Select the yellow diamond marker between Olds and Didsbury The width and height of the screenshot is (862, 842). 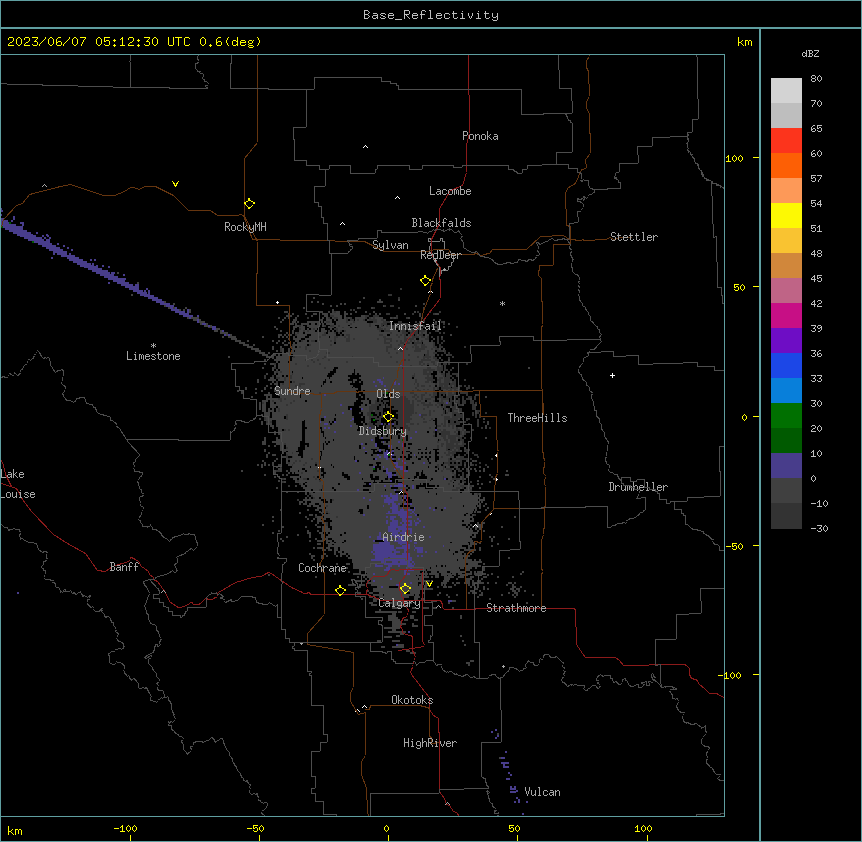pyautogui.click(x=388, y=417)
